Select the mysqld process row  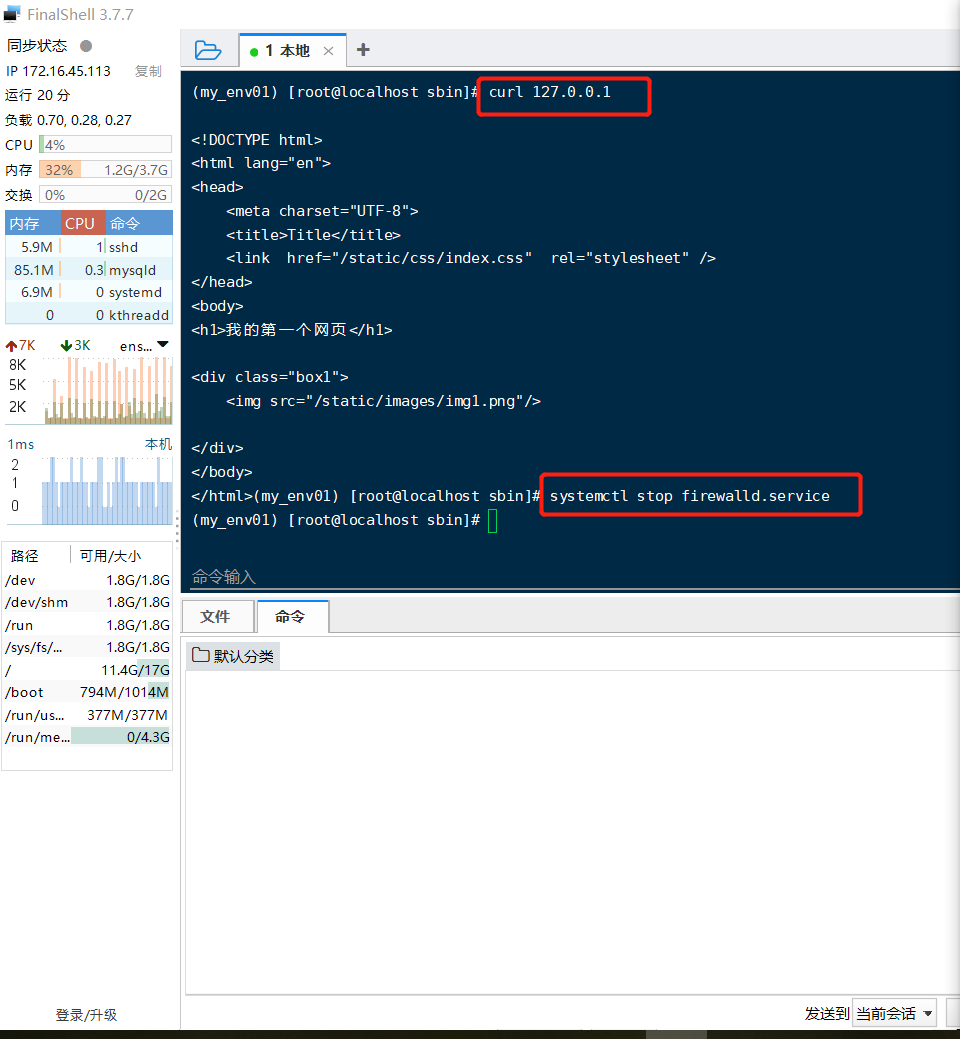[89, 270]
